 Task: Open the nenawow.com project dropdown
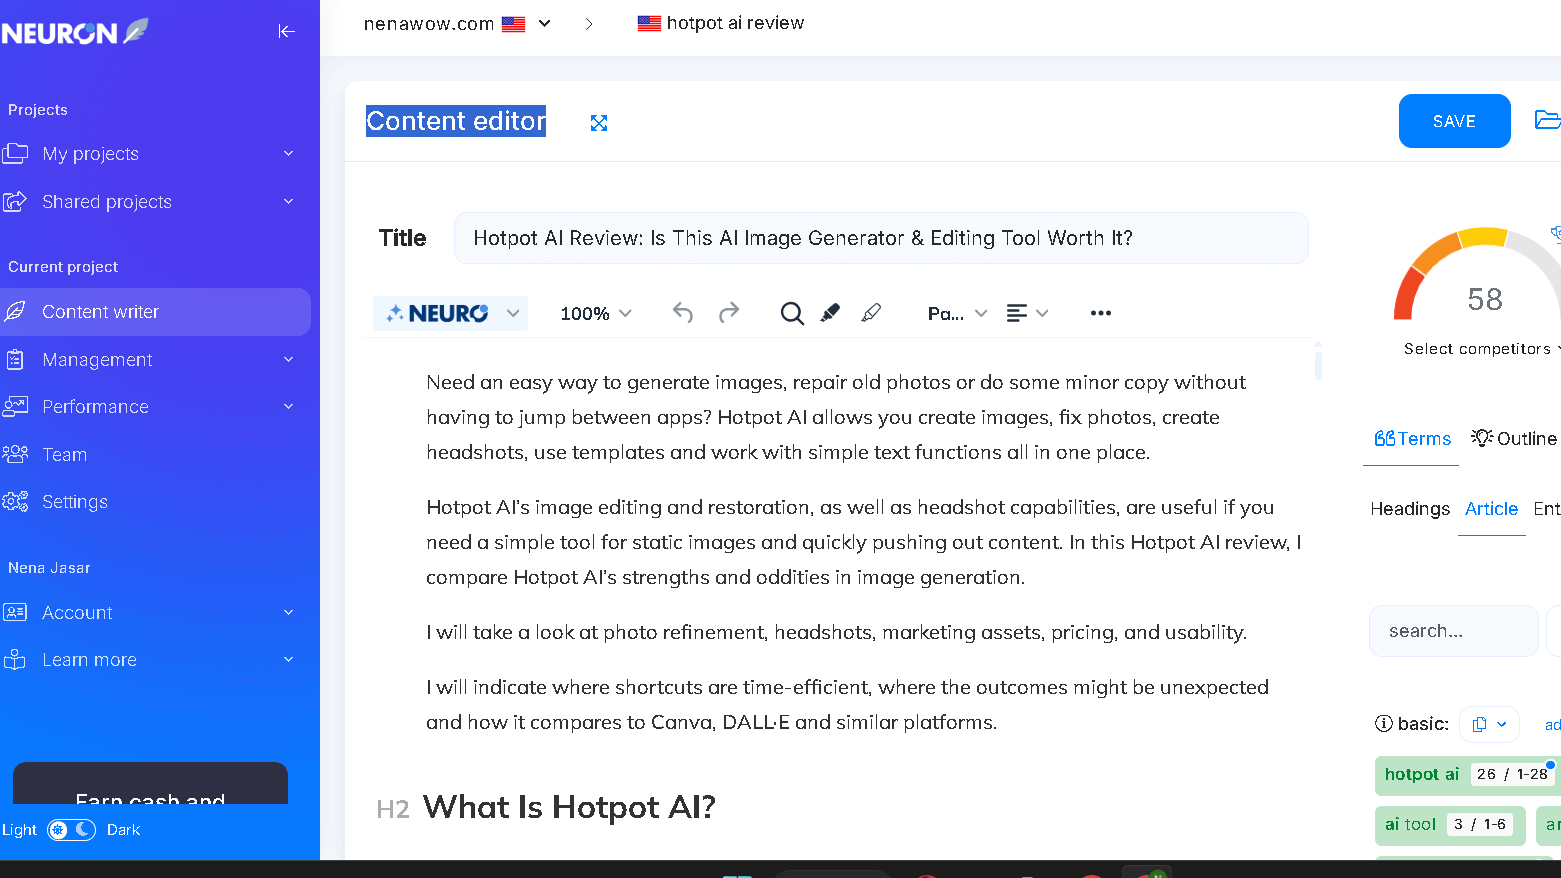tap(543, 23)
